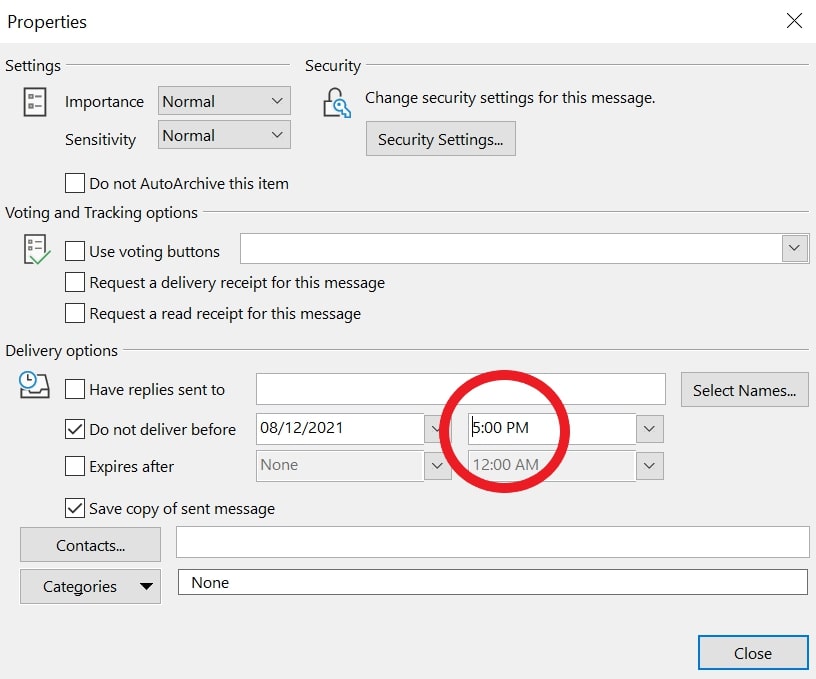This screenshot has width=816, height=679.
Task: Enable Request a delivery receipt checkbox
Action: pos(75,282)
